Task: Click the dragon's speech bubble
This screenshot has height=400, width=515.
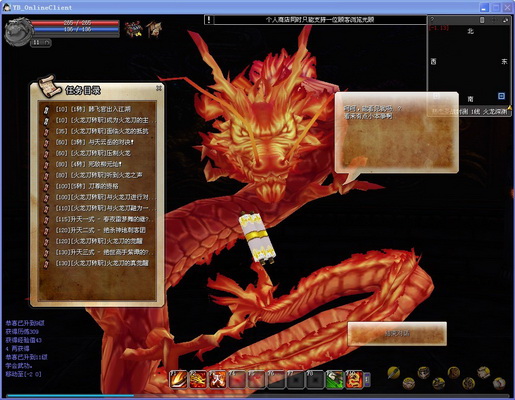Action: tap(397, 132)
